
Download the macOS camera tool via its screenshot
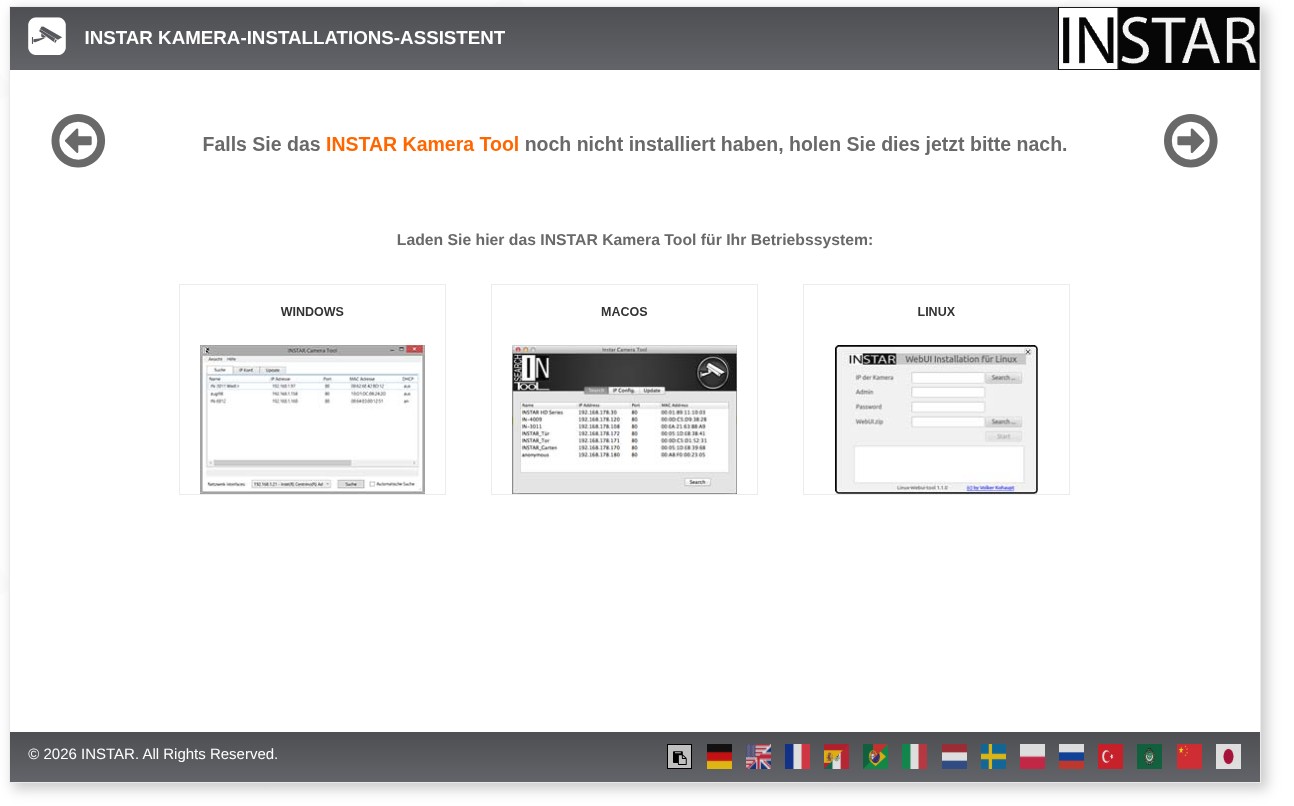(x=624, y=419)
